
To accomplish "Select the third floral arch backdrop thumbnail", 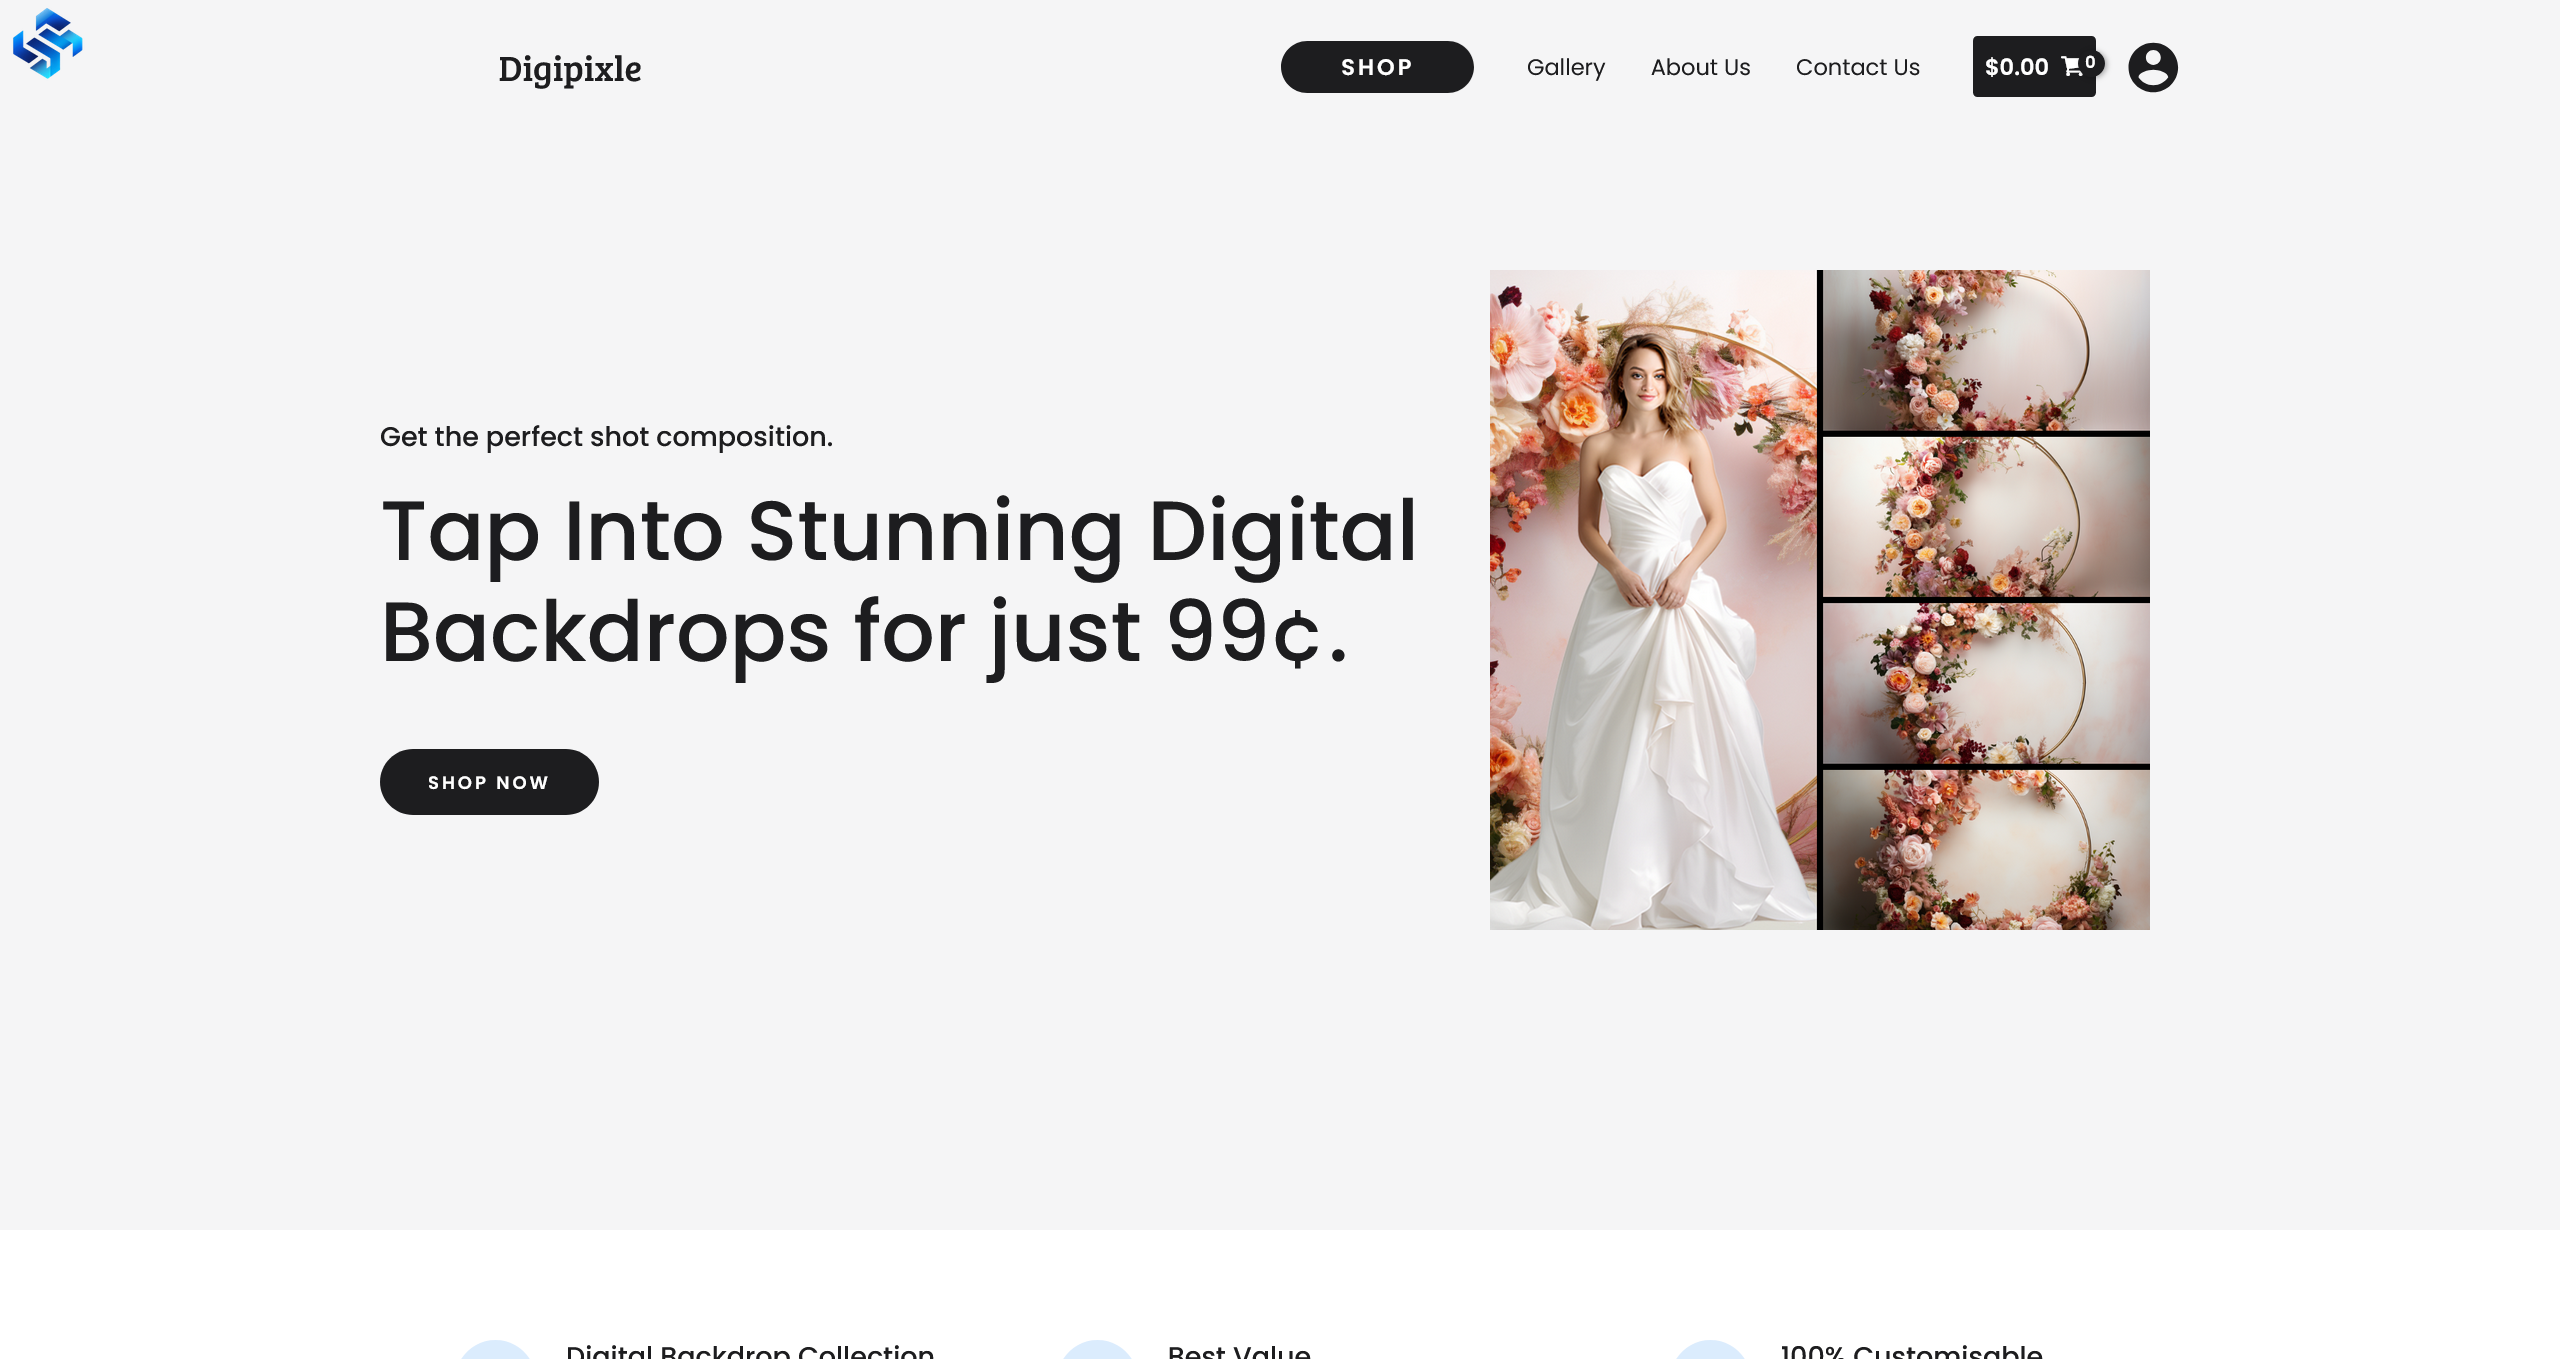I will [1986, 683].
